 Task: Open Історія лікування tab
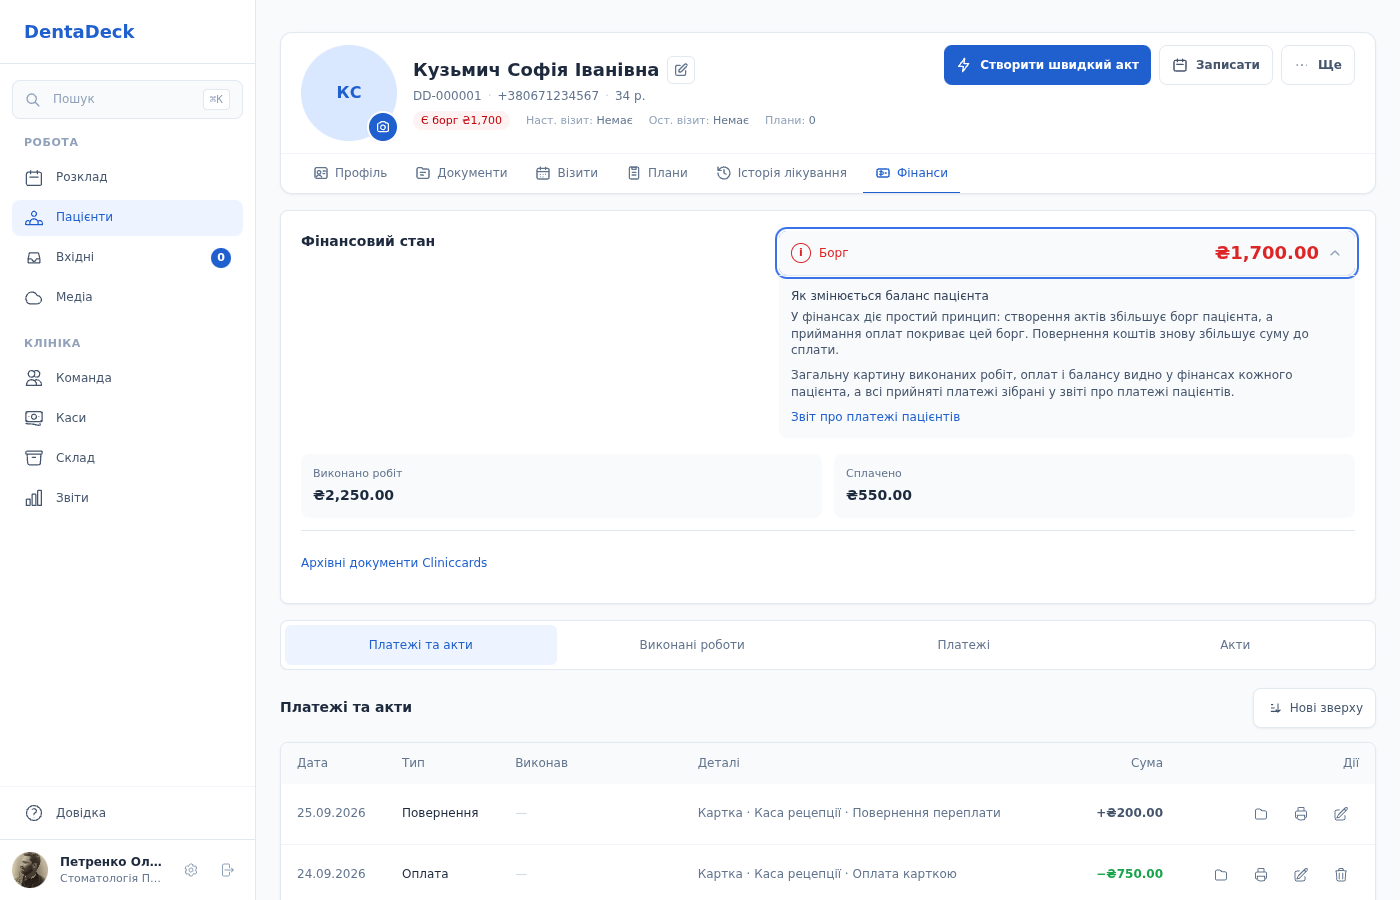(781, 173)
